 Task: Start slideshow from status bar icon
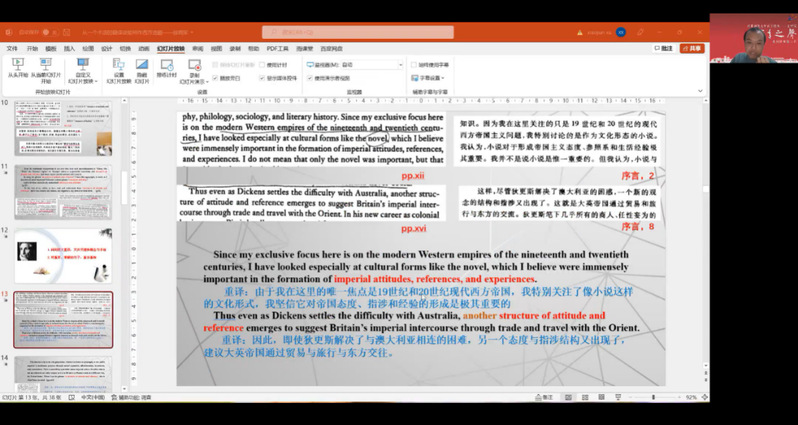click(x=618, y=397)
